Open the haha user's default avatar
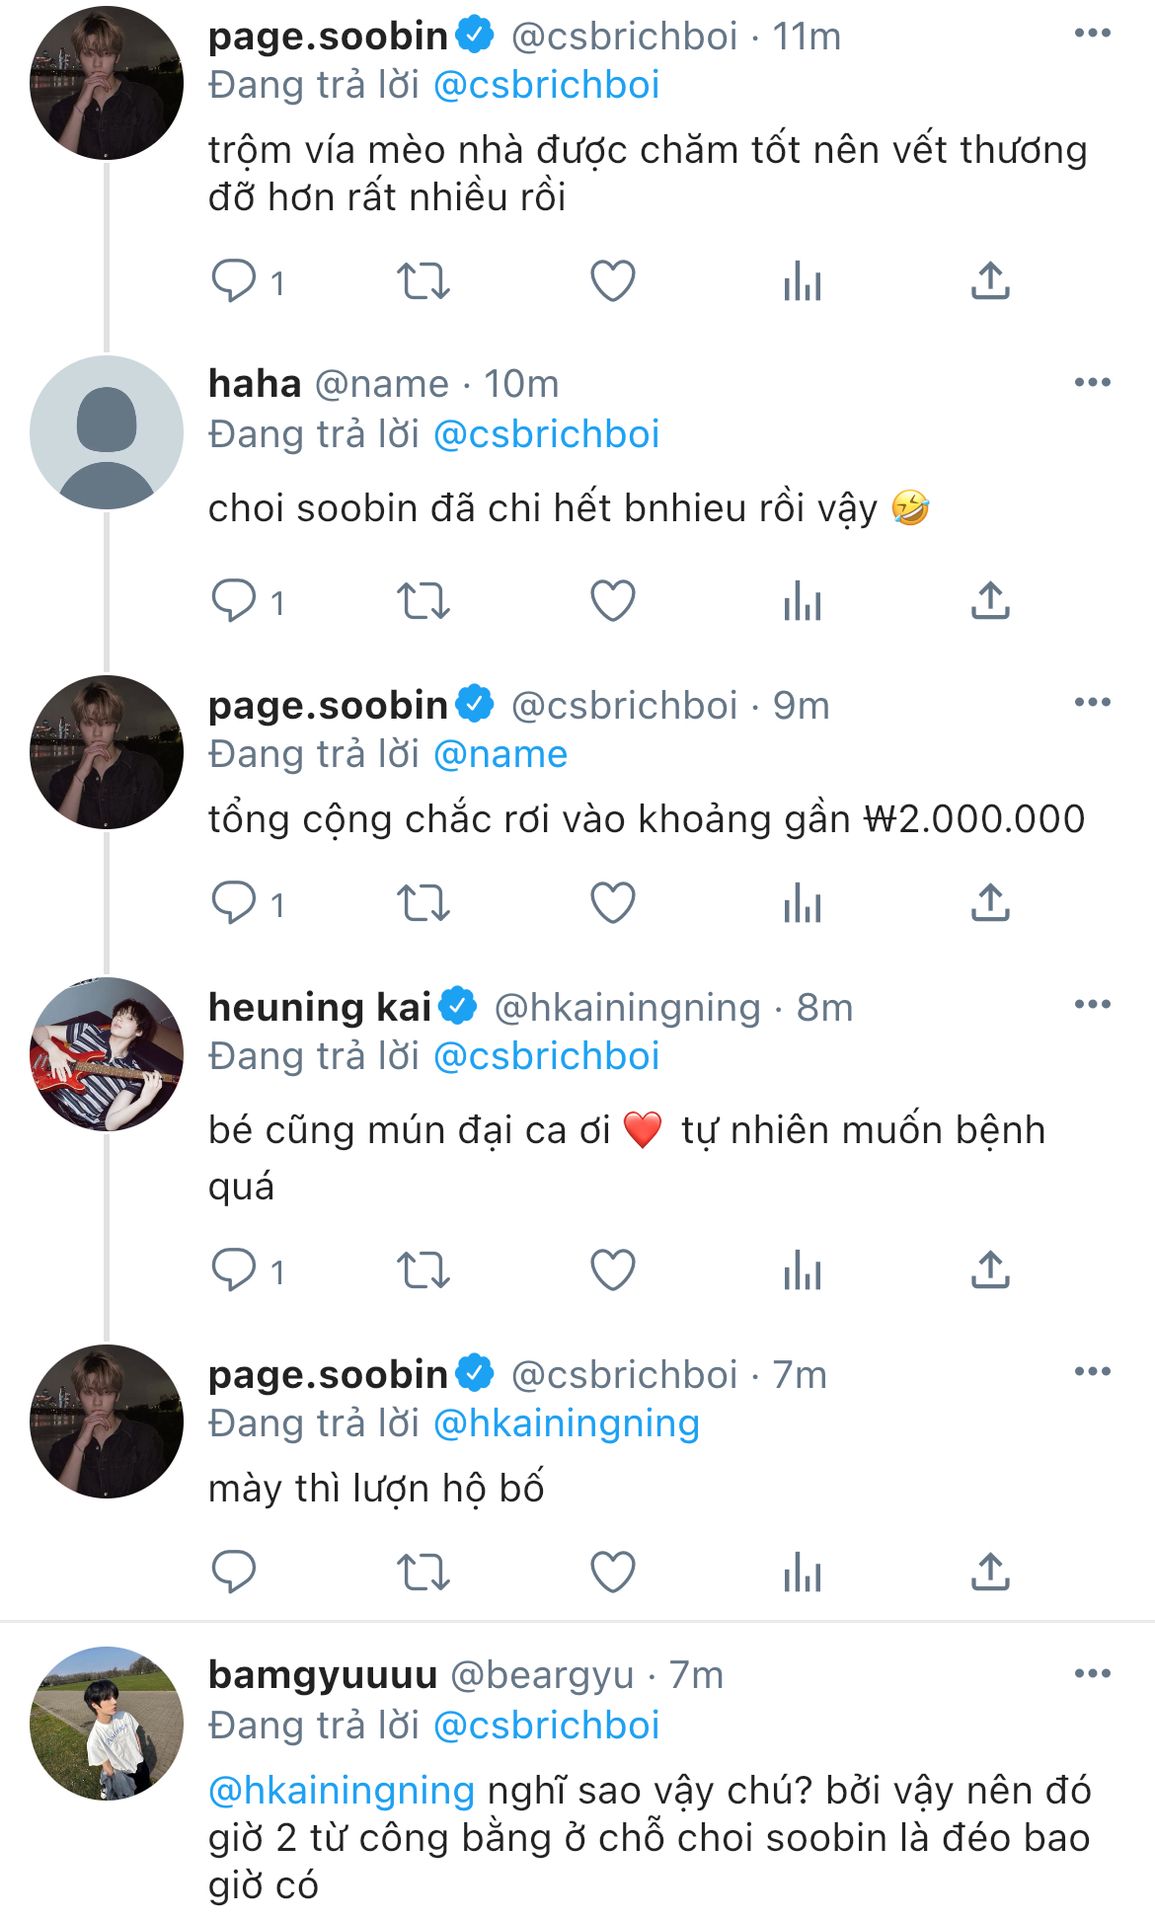Image resolution: width=1155 pixels, height=1920 pixels. click(107, 432)
